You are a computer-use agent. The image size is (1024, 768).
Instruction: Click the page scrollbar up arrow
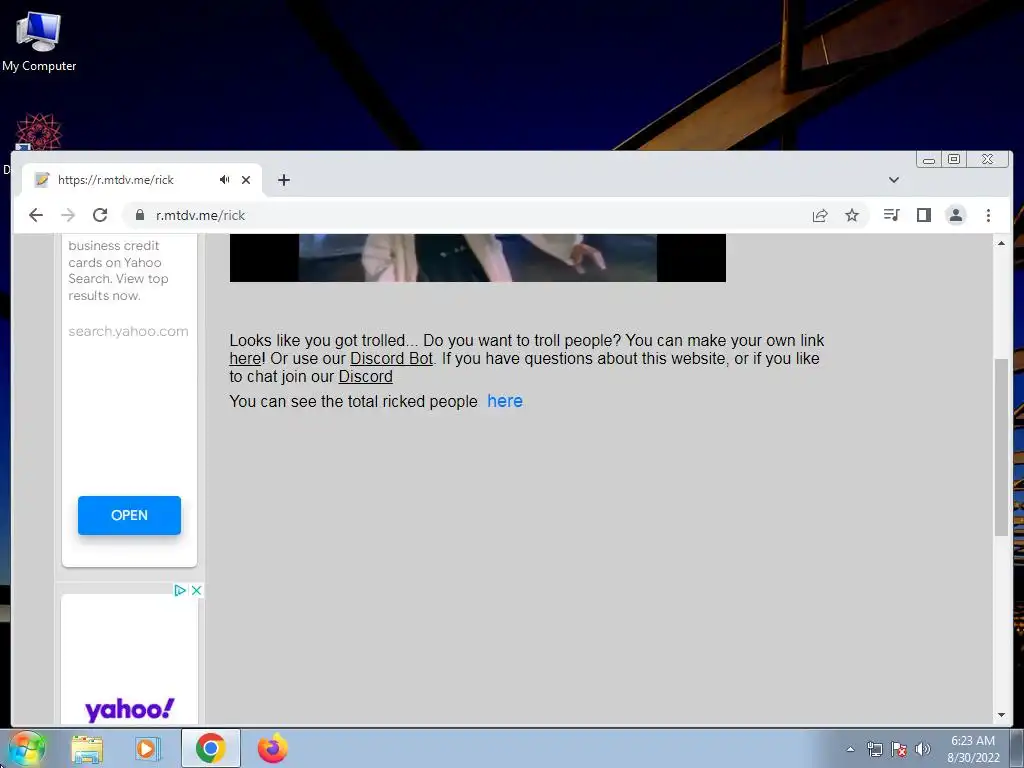point(1001,244)
